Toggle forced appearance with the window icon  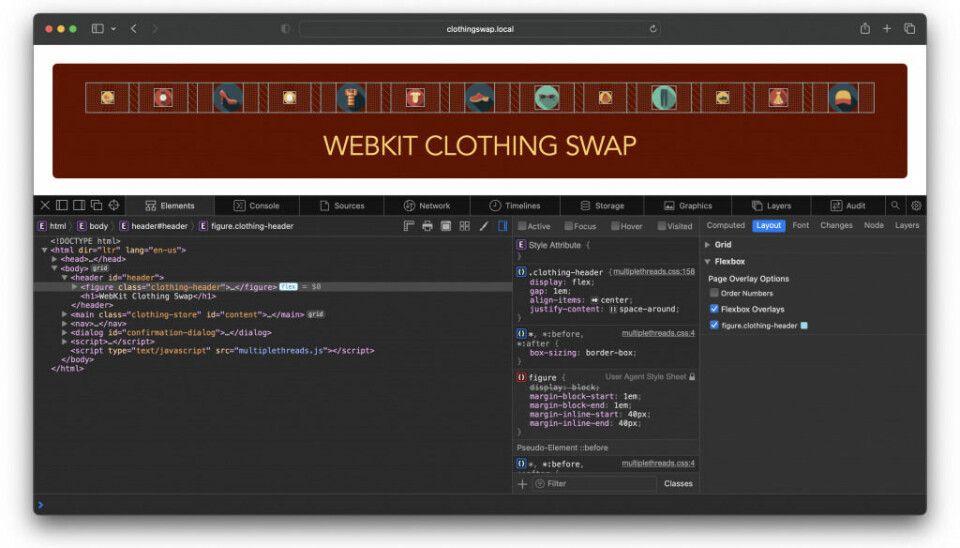[x=446, y=226]
